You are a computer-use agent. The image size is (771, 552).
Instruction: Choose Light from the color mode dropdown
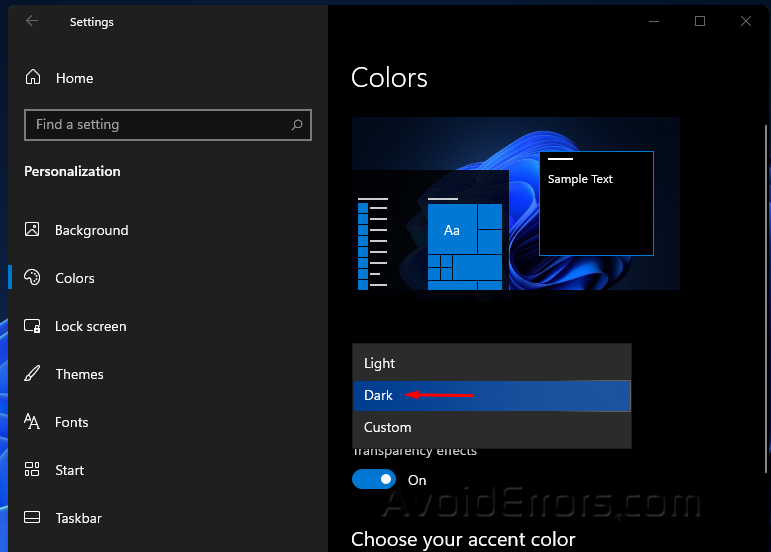492,363
